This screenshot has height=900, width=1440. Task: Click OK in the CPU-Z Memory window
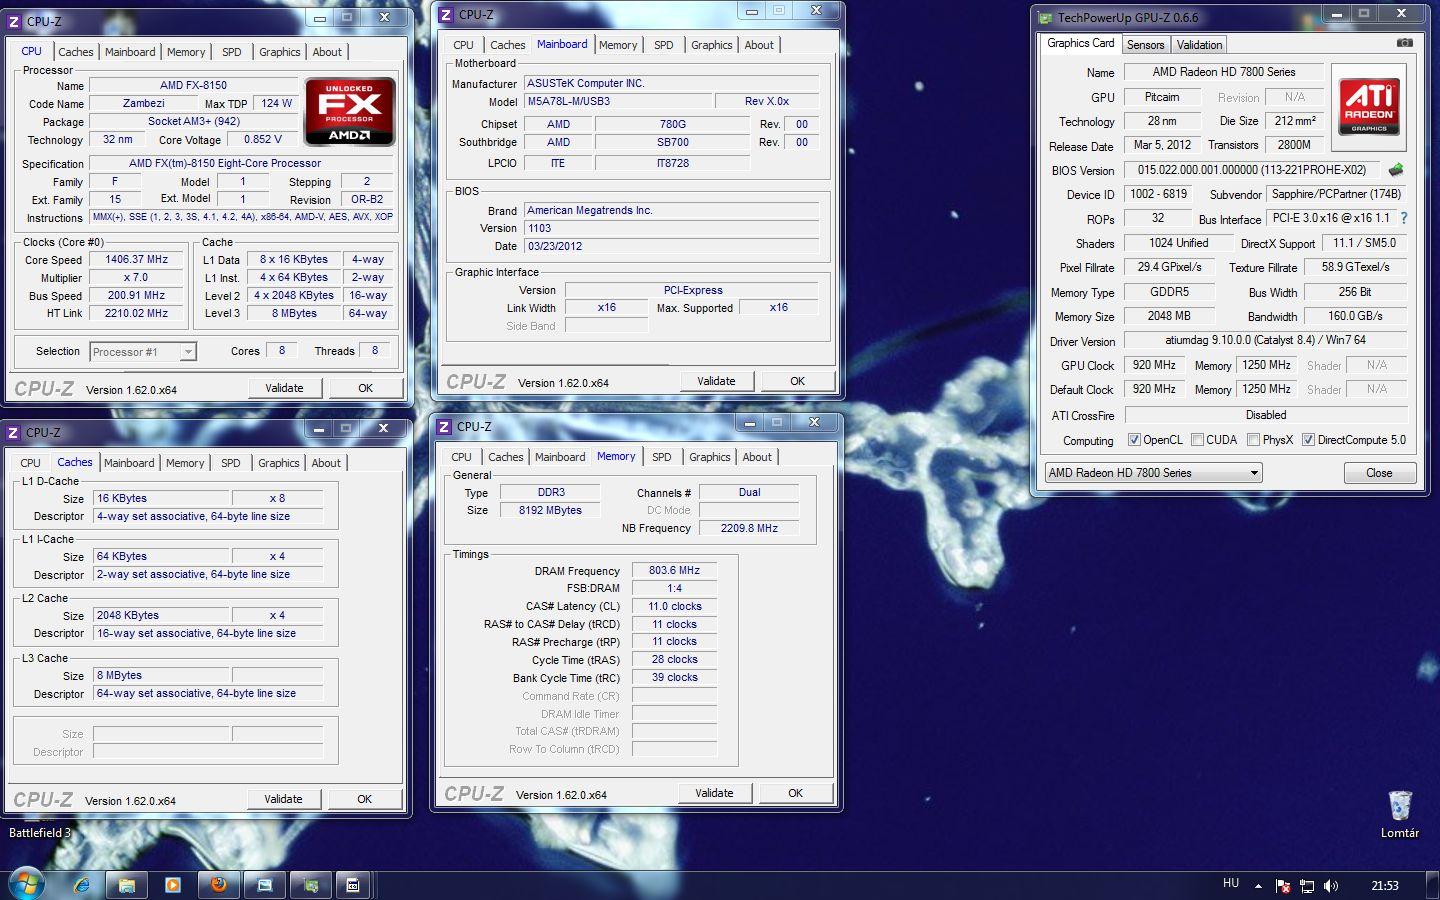(795, 793)
